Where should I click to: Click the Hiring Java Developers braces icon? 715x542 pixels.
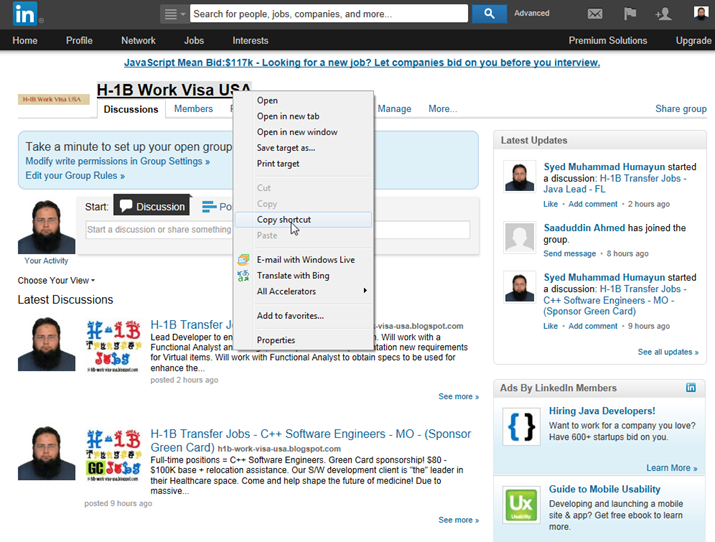tap(521, 427)
